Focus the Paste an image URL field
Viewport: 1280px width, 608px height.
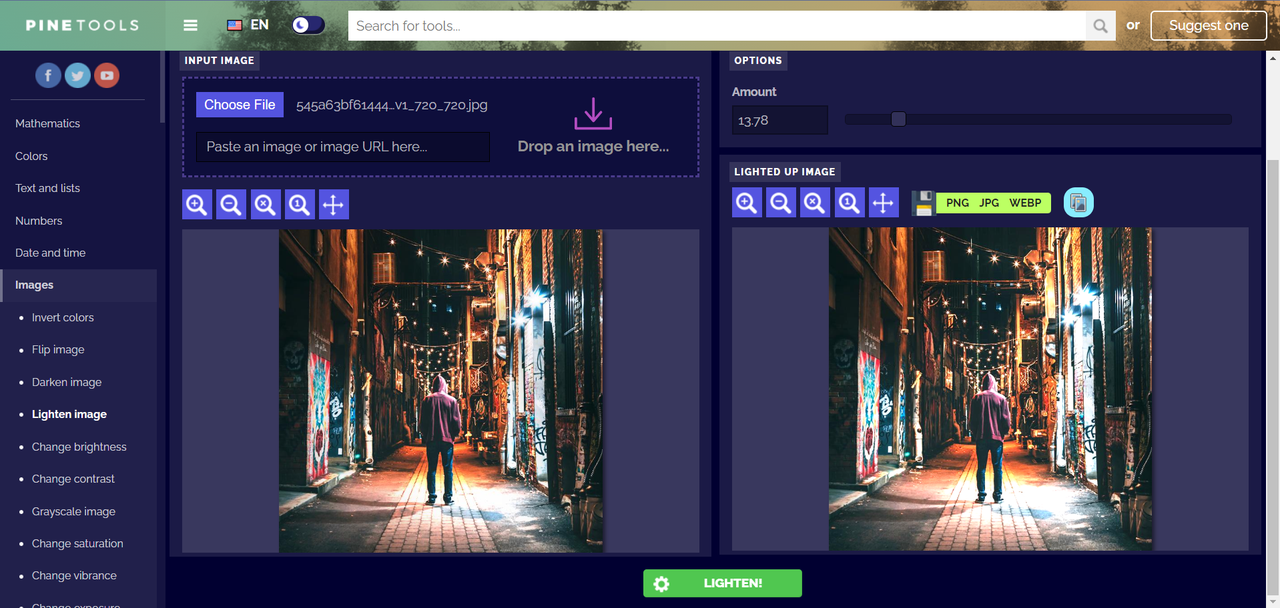point(343,147)
